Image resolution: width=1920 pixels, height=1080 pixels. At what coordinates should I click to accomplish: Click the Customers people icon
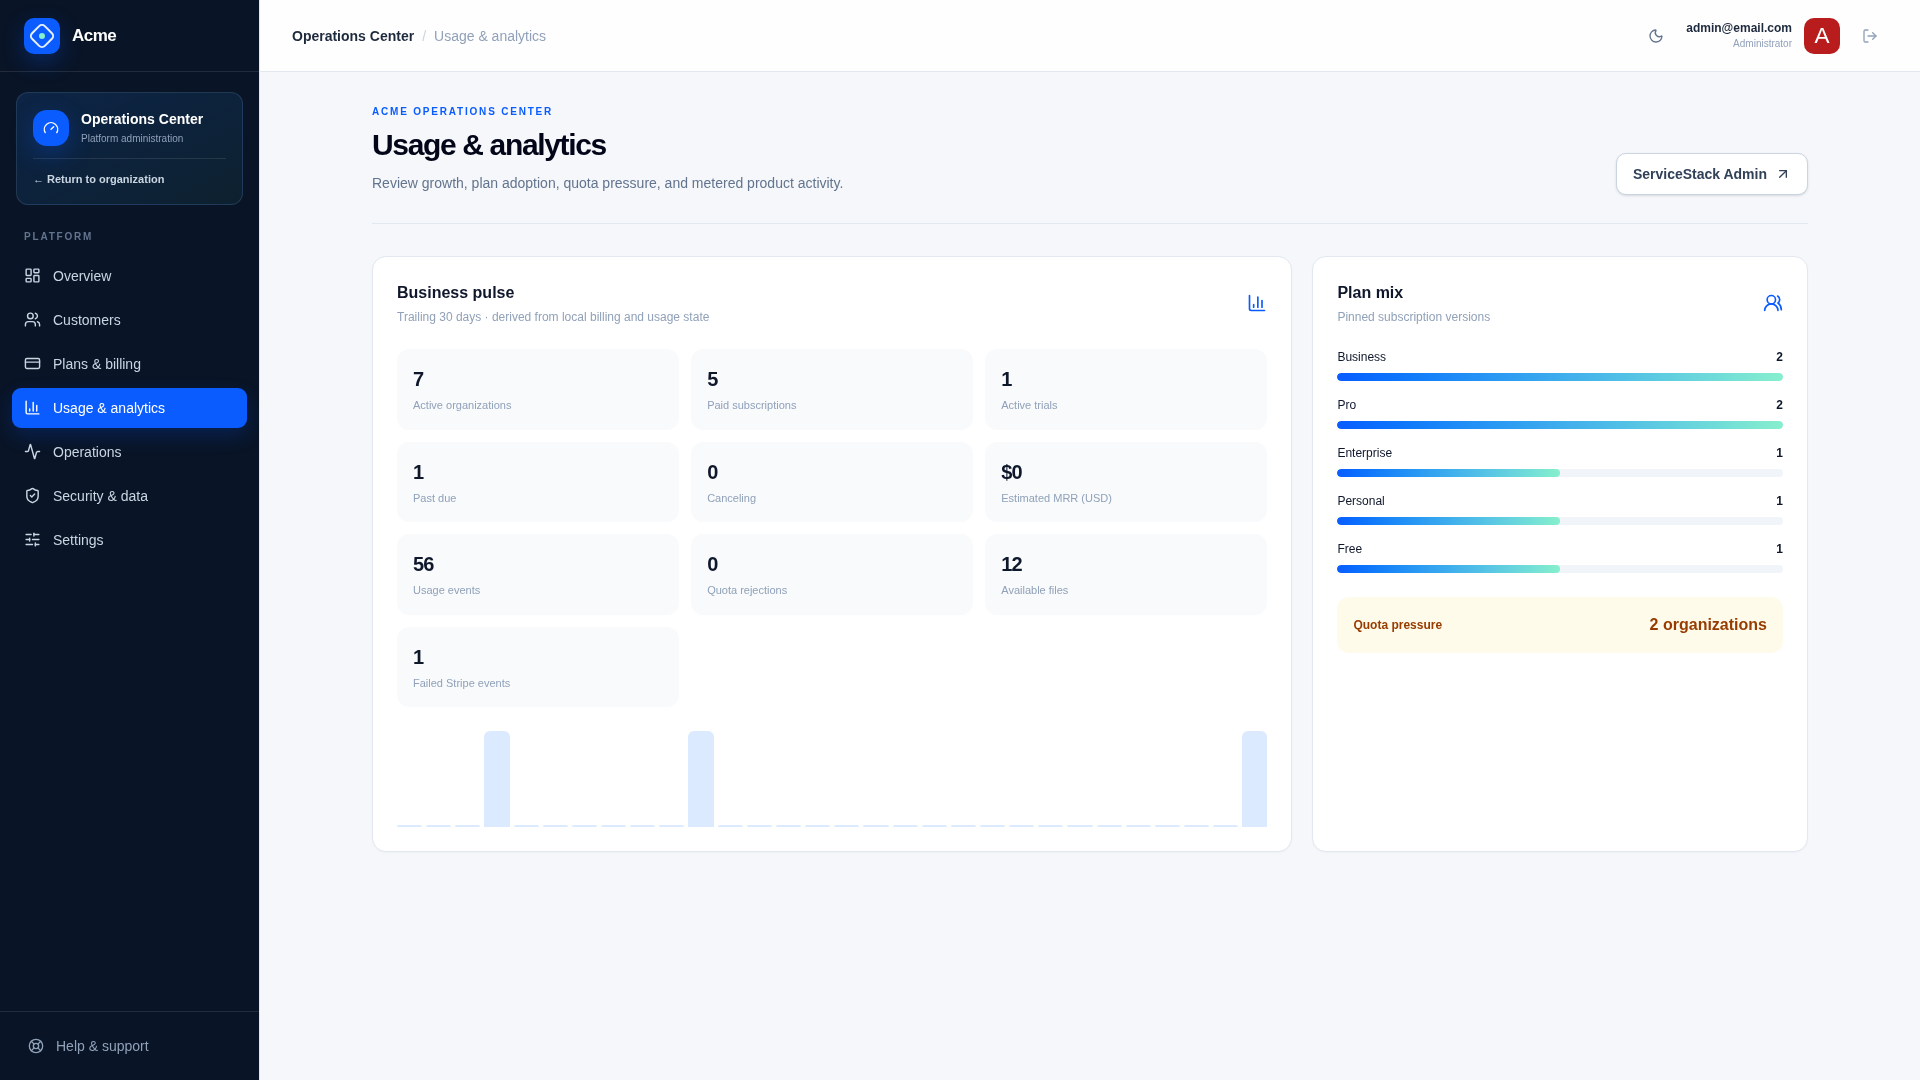coord(33,320)
